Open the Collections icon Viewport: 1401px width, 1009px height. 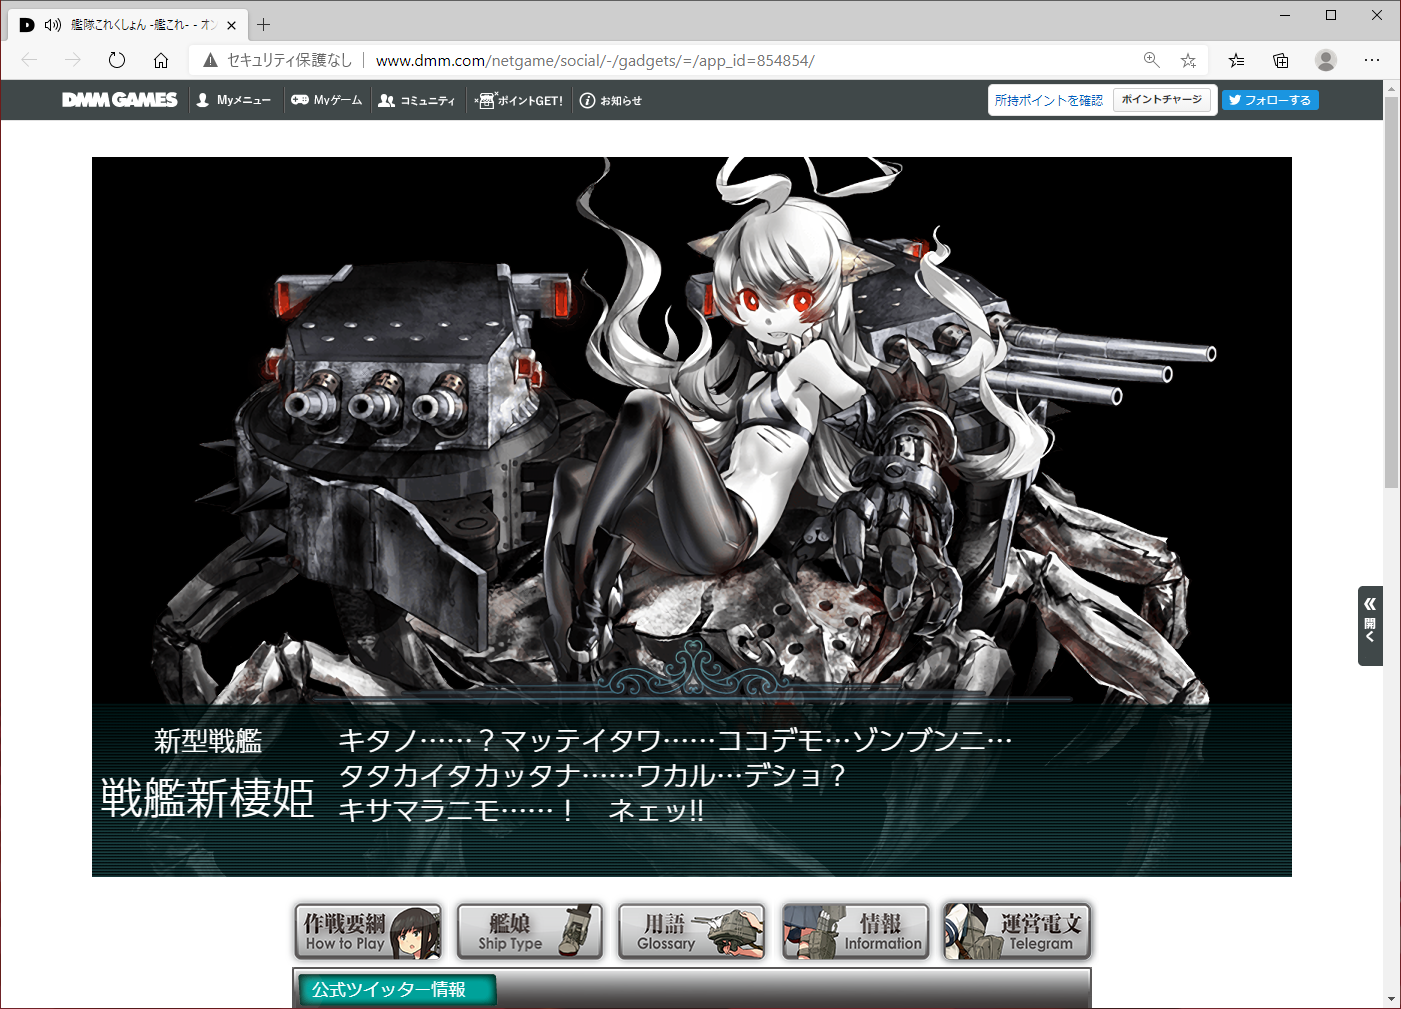[1281, 60]
